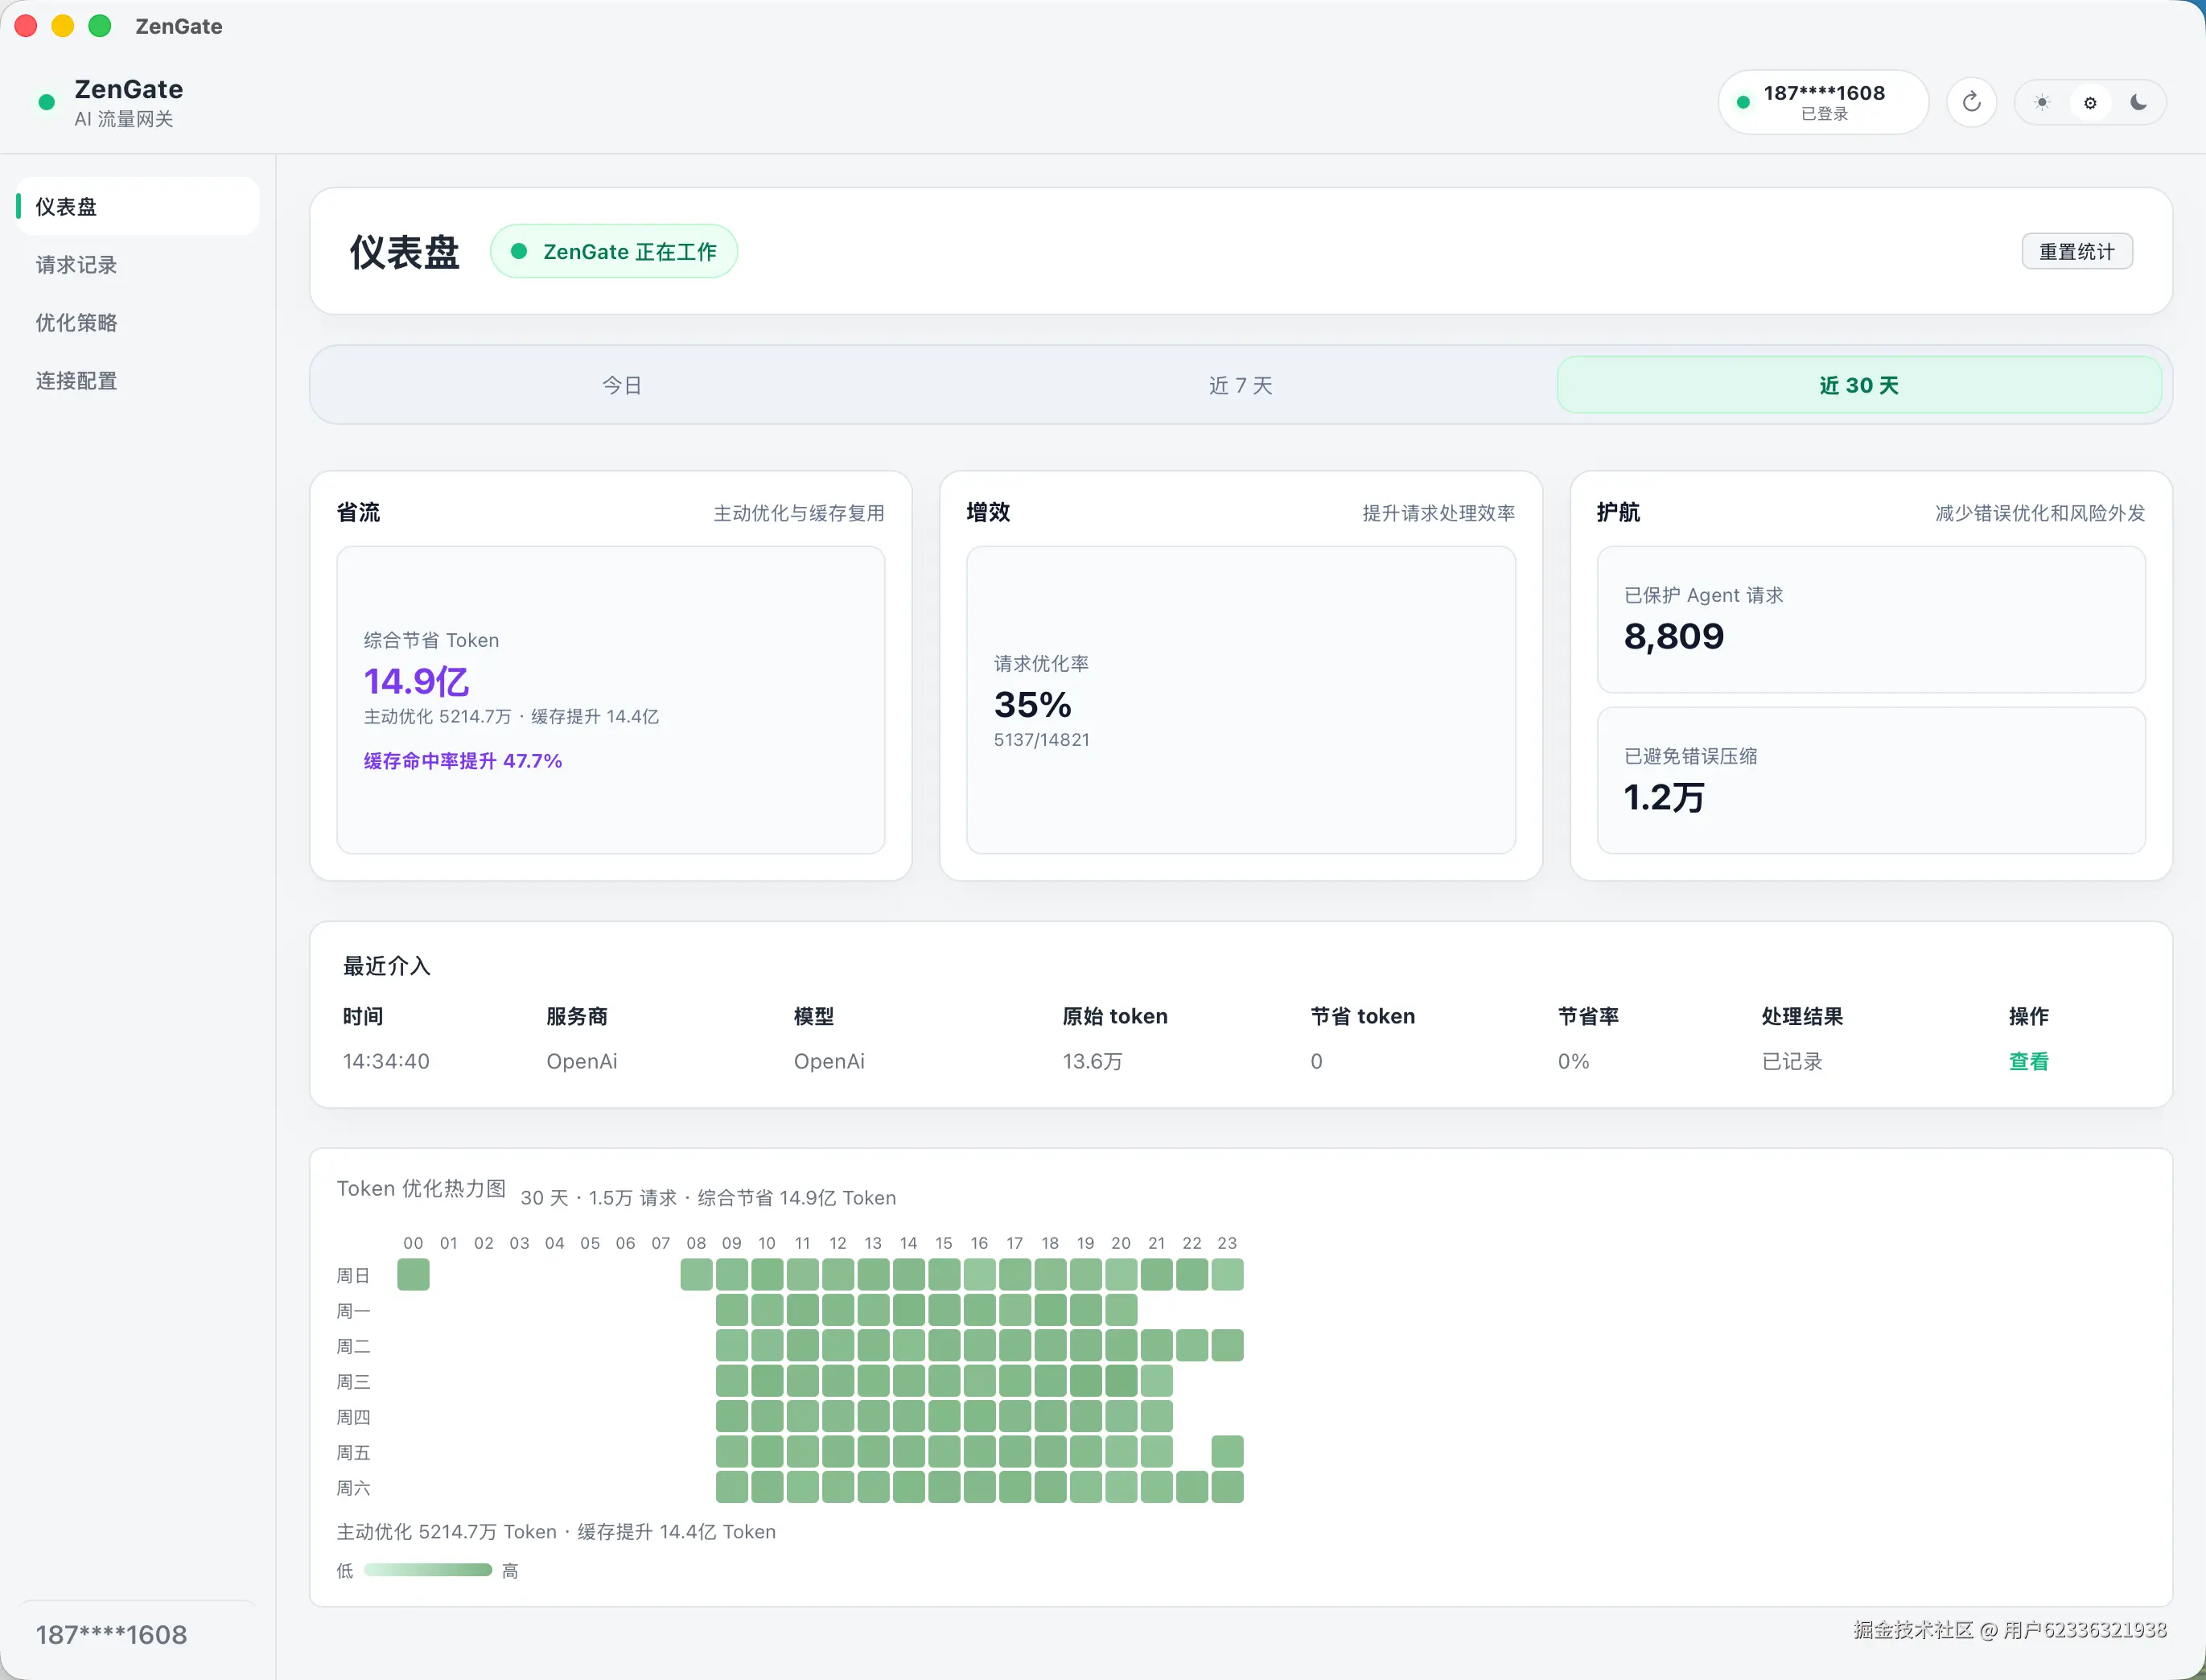Click heatmap cell for 周六 hour 22
Image resolution: width=2206 pixels, height=1680 pixels.
[x=1192, y=1487]
